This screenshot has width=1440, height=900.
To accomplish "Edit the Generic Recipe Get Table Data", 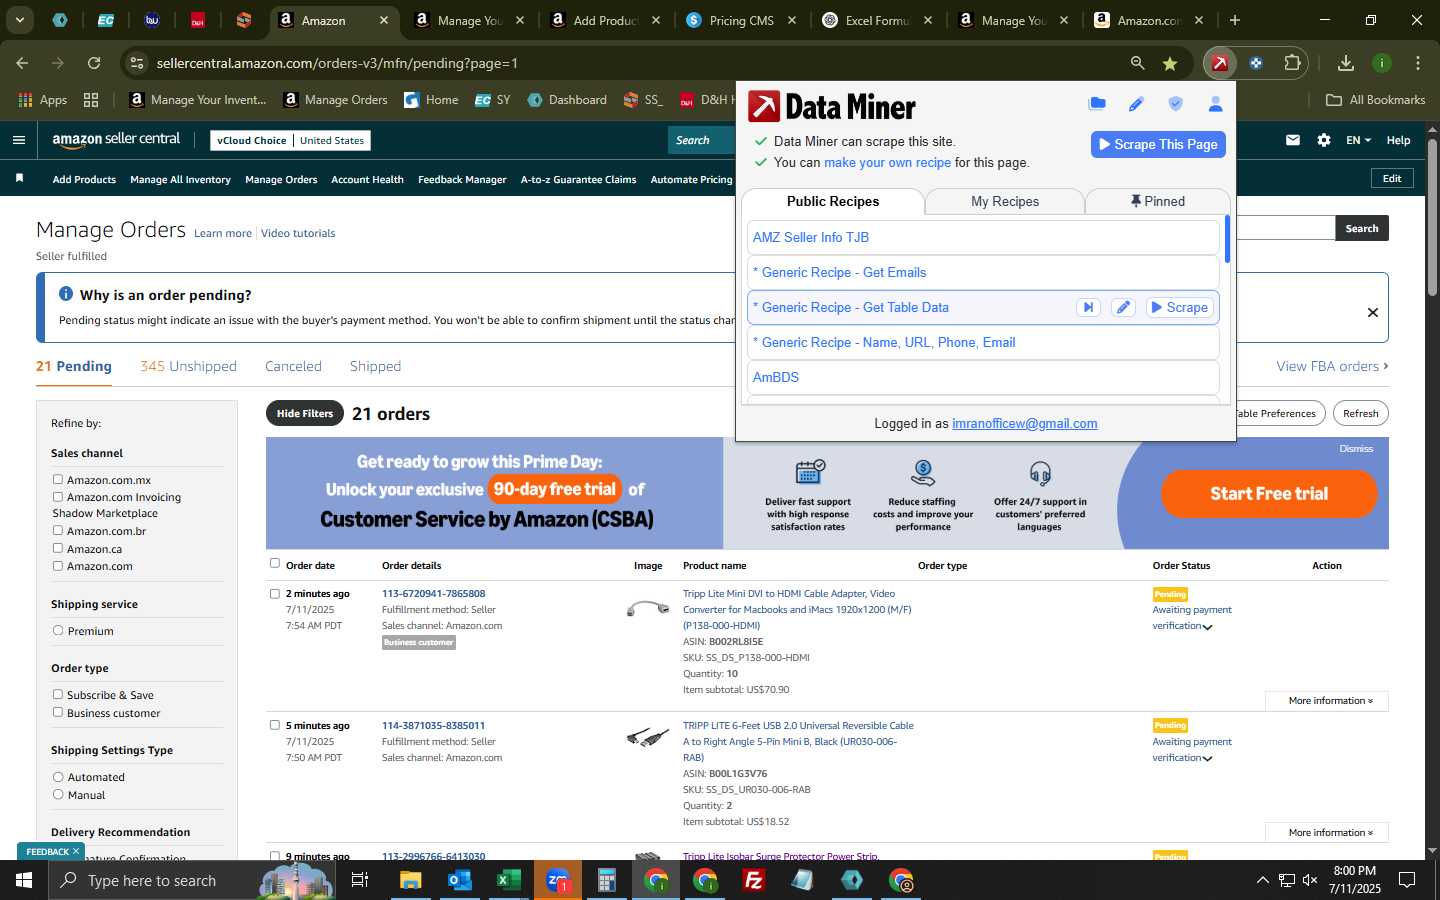I will [x=1124, y=308].
